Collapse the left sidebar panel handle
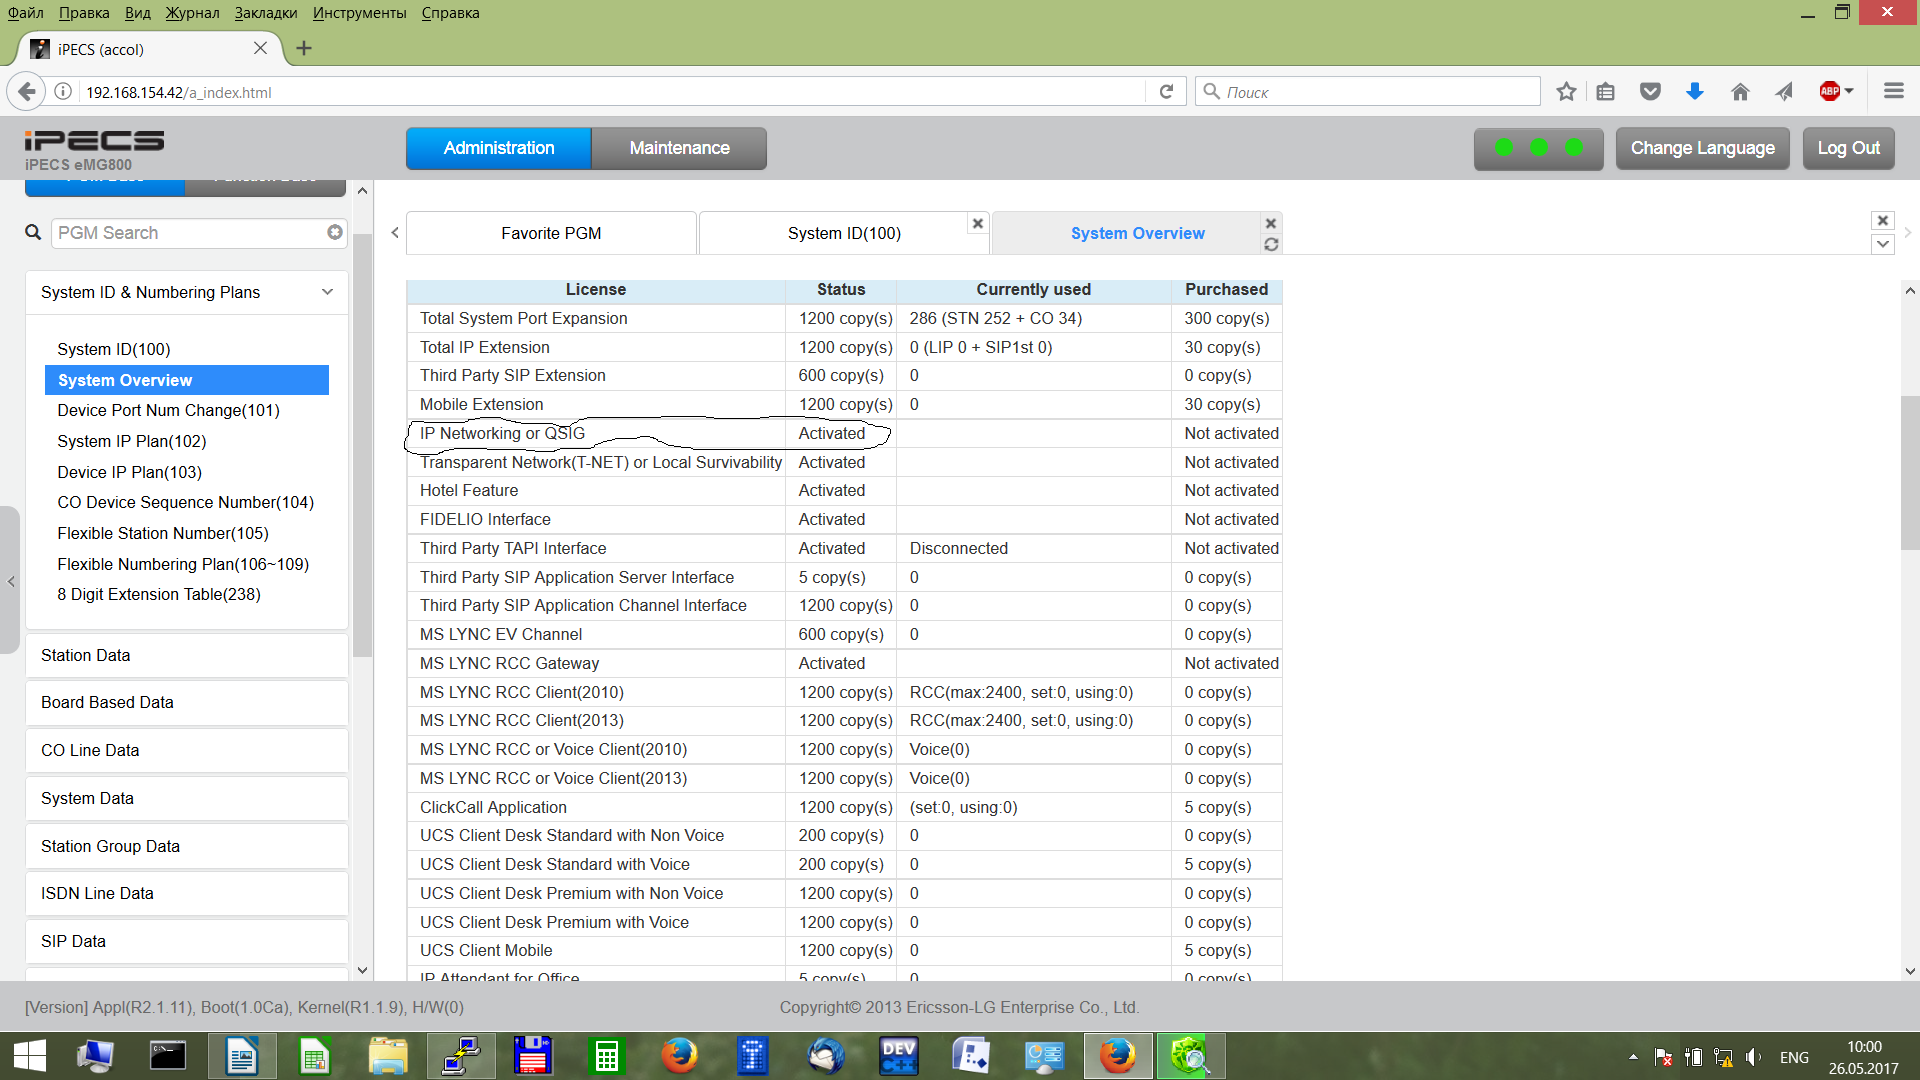The height and width of the screenshot is (1080, 1920). click(11, 580)
